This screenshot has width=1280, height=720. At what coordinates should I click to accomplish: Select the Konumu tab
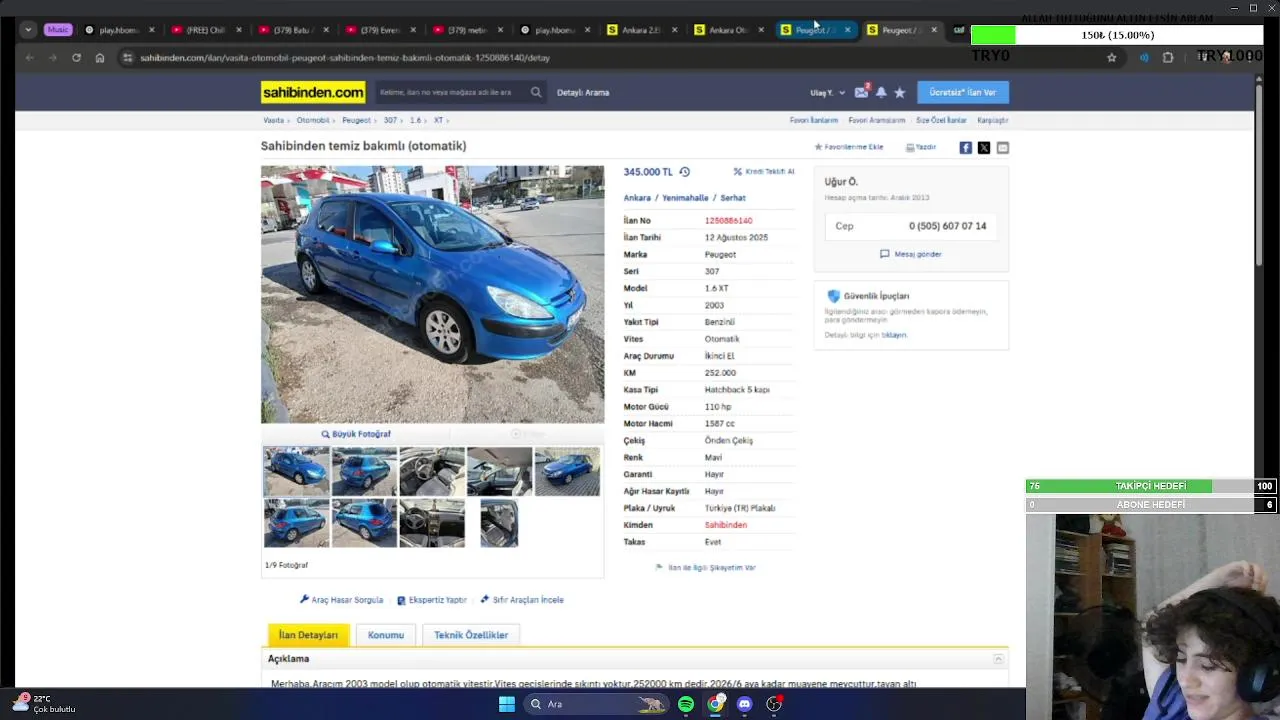pos(386,635)
